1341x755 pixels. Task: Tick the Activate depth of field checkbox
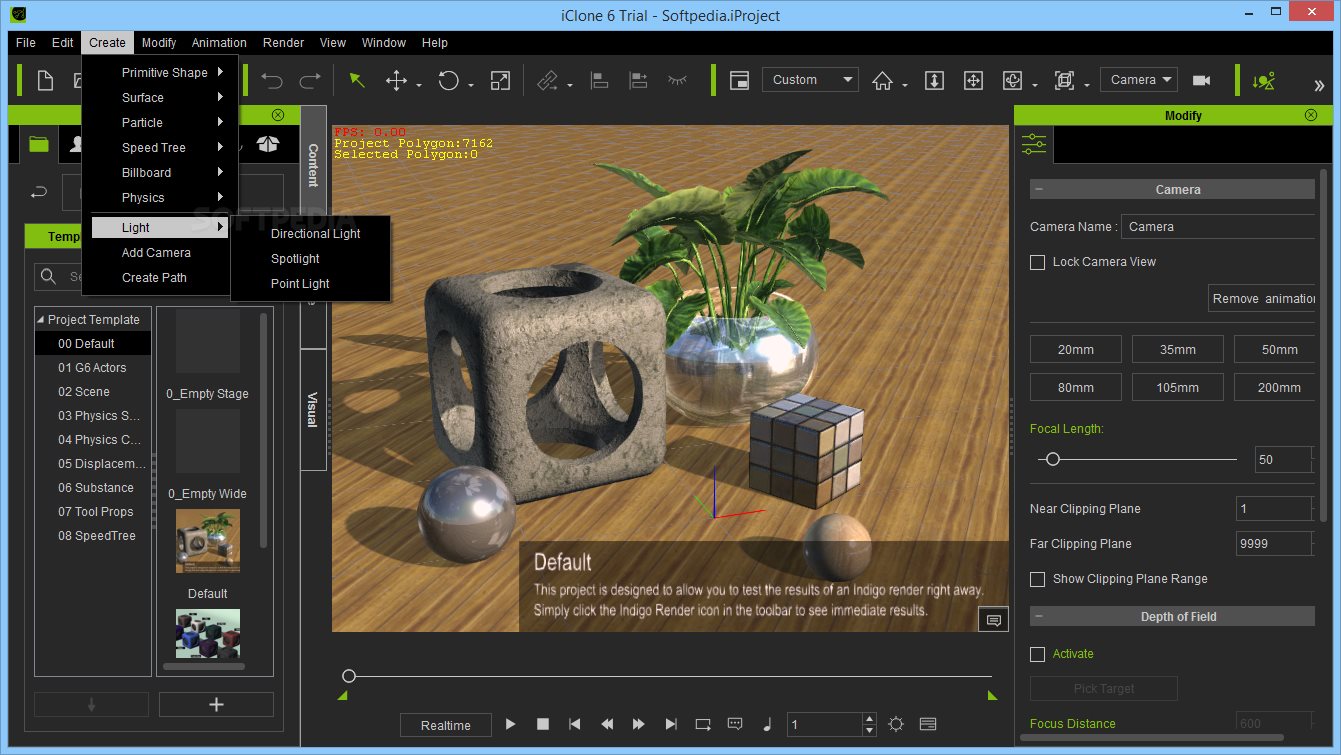[x=1037, y=654]
